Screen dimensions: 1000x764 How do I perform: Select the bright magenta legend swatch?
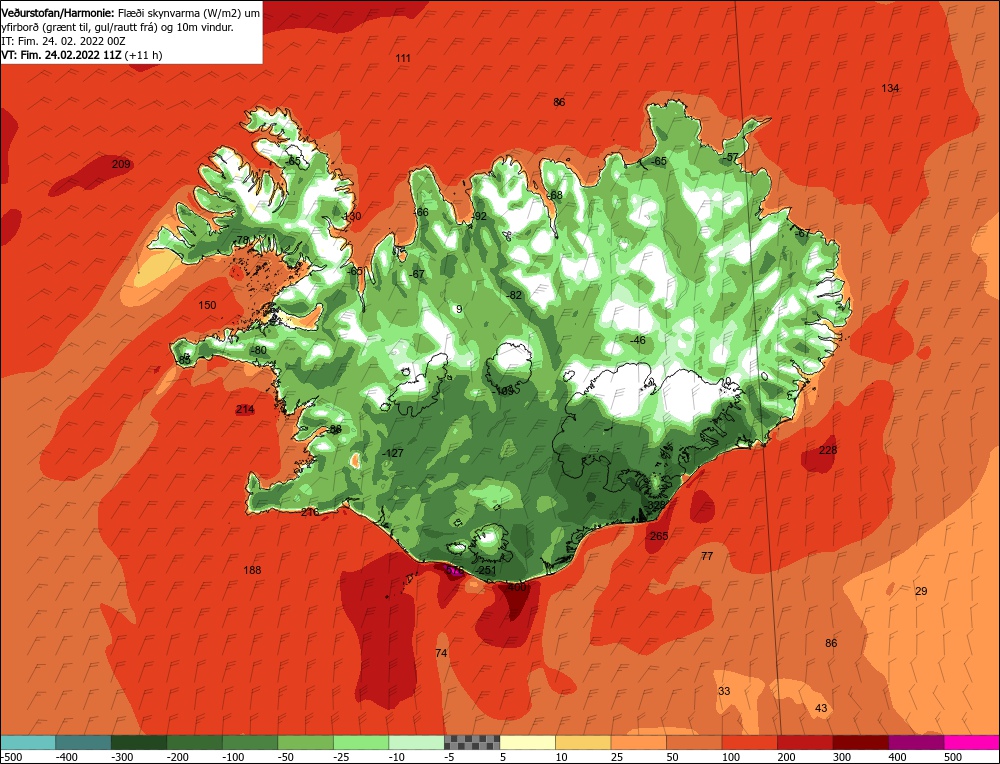(971, 742)
